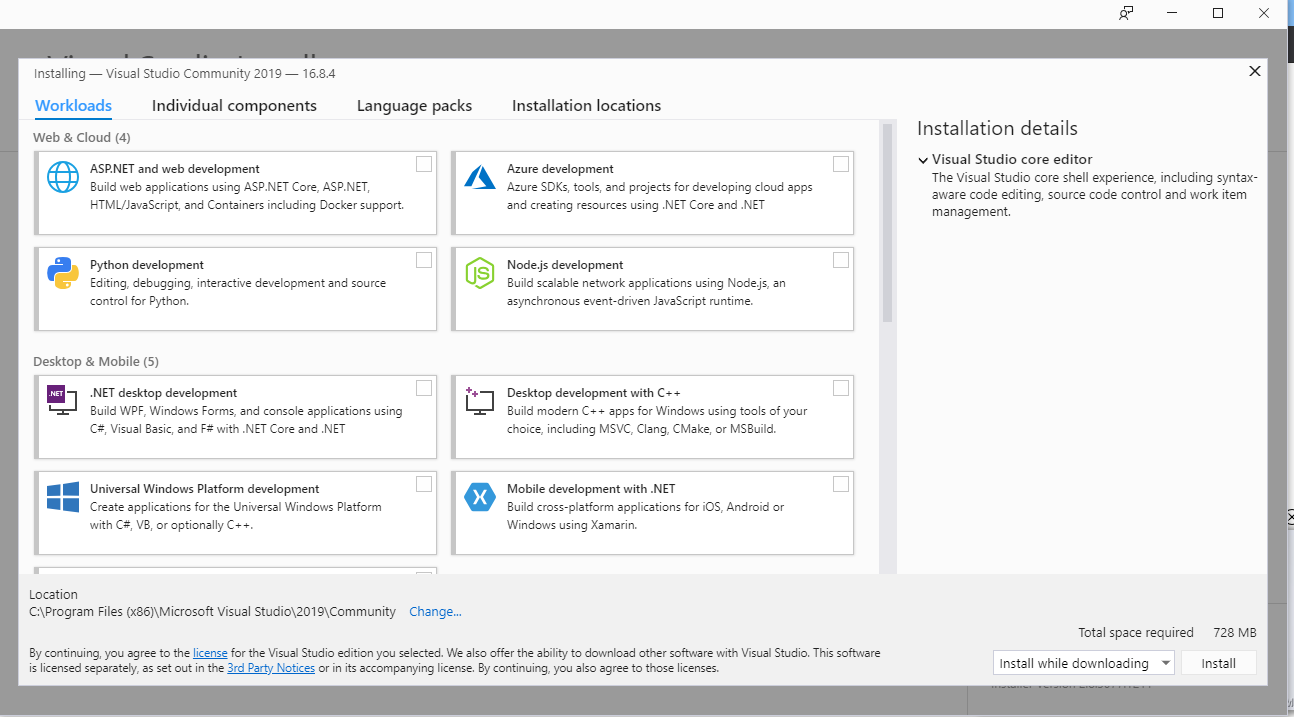Tick the .NET desktop development checkbox
Image resolution: width=1294 pixels, height=717 pixels.
click(424, 388)
